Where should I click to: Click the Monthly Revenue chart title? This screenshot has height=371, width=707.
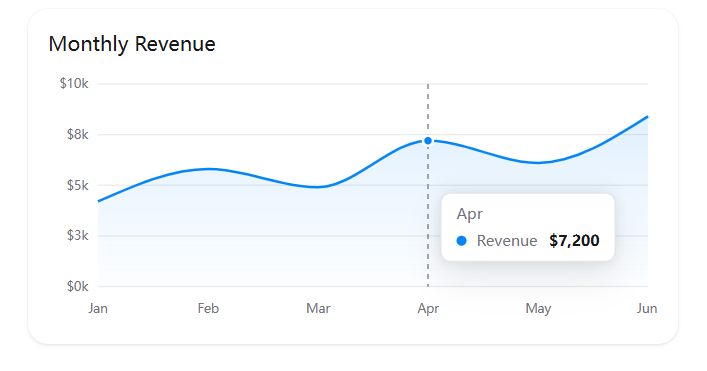point(132,44)
